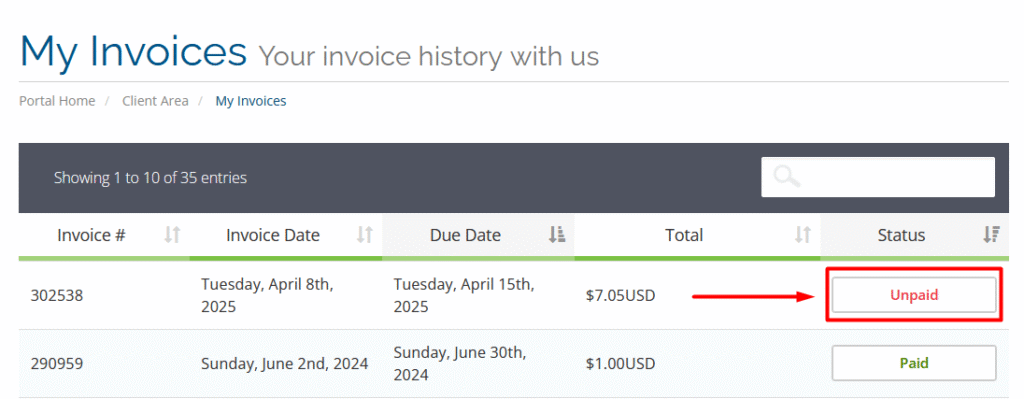The image size is (1024, 399).
Task: Open invoice number 302538 row
Action: click(514, 295)
